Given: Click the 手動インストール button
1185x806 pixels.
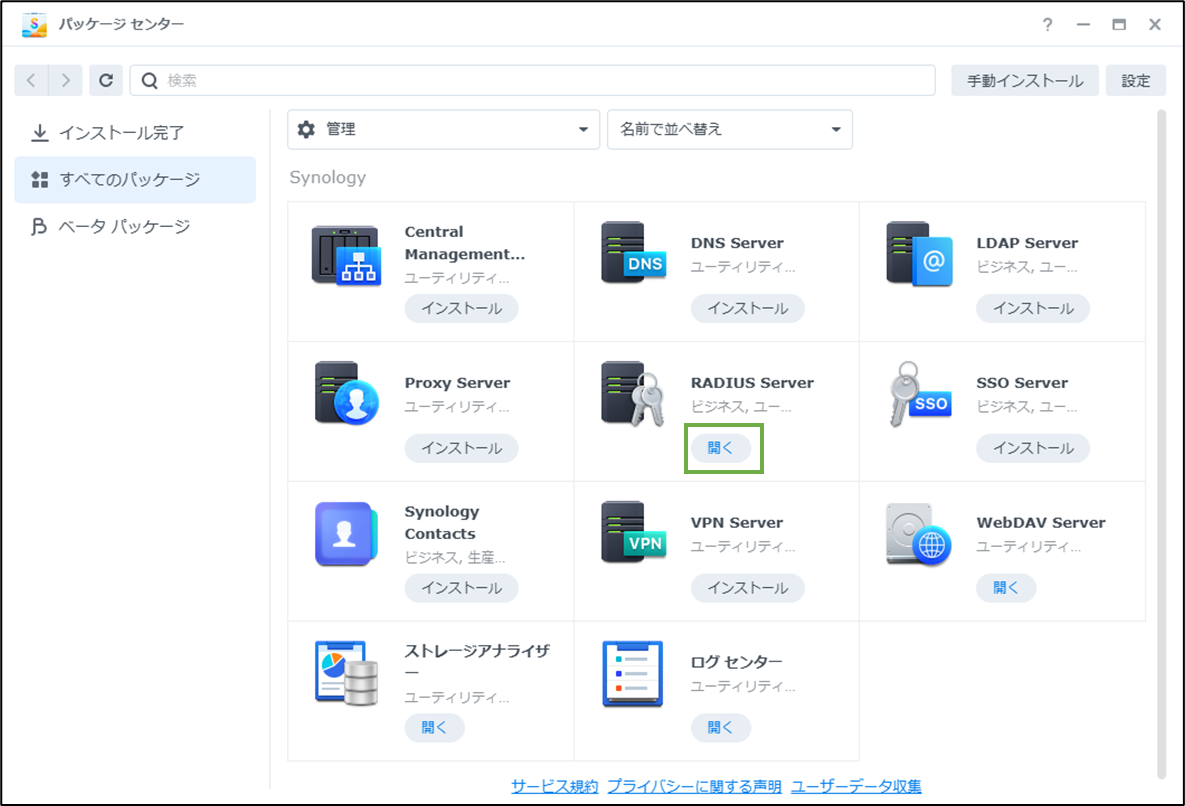Looking at the screenshot, I should 1024,80.
